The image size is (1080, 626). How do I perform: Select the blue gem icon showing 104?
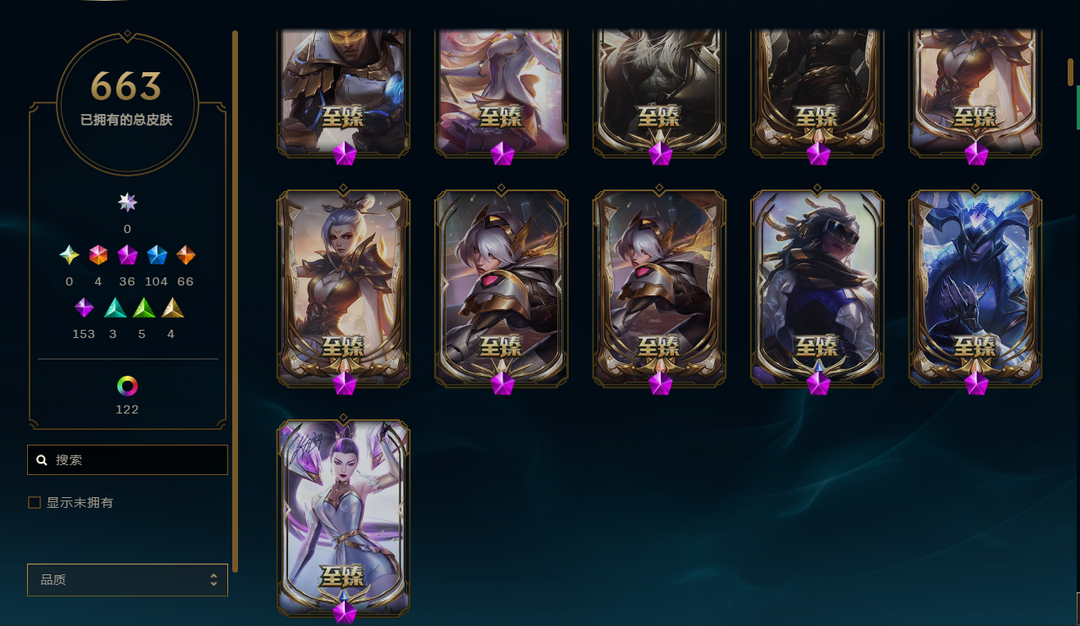157,255
